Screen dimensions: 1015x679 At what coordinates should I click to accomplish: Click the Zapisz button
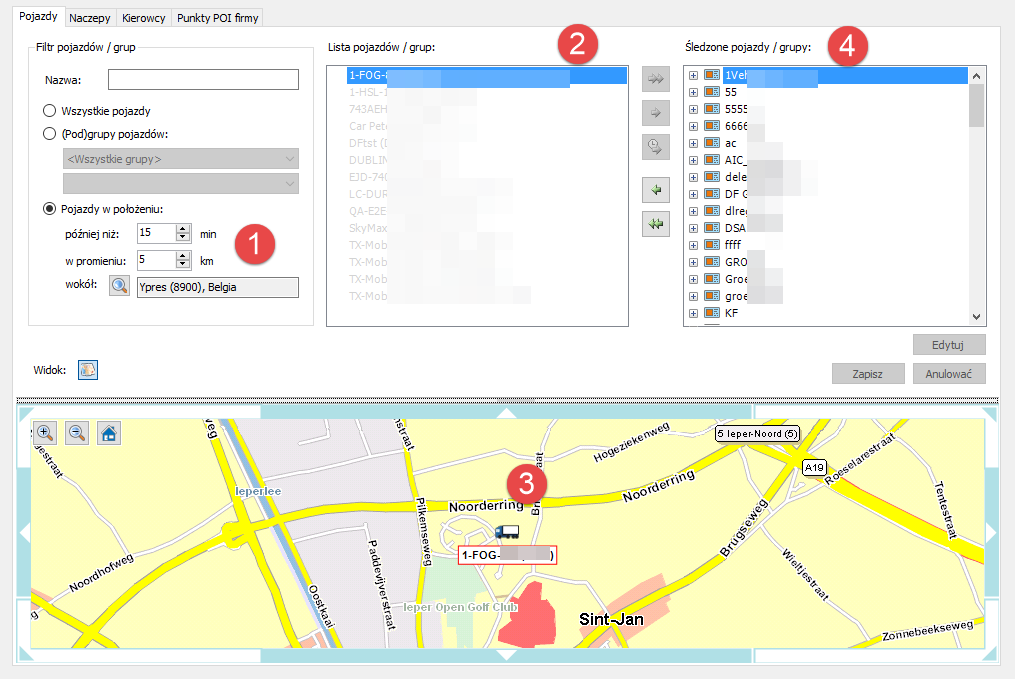pos(866,374)
